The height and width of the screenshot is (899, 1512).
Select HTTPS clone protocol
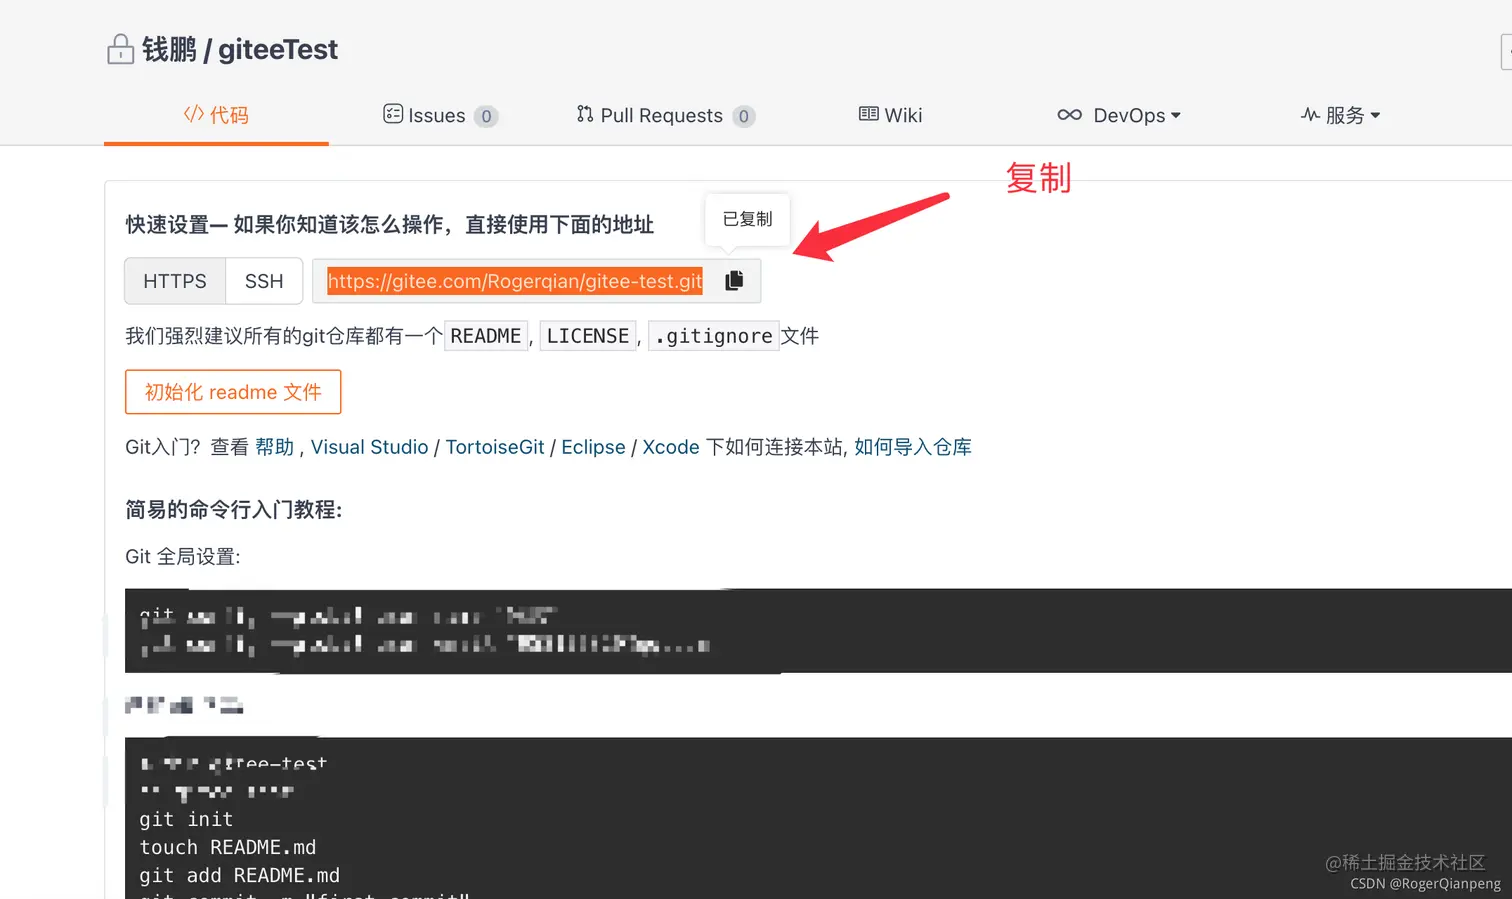pos(175,281)
